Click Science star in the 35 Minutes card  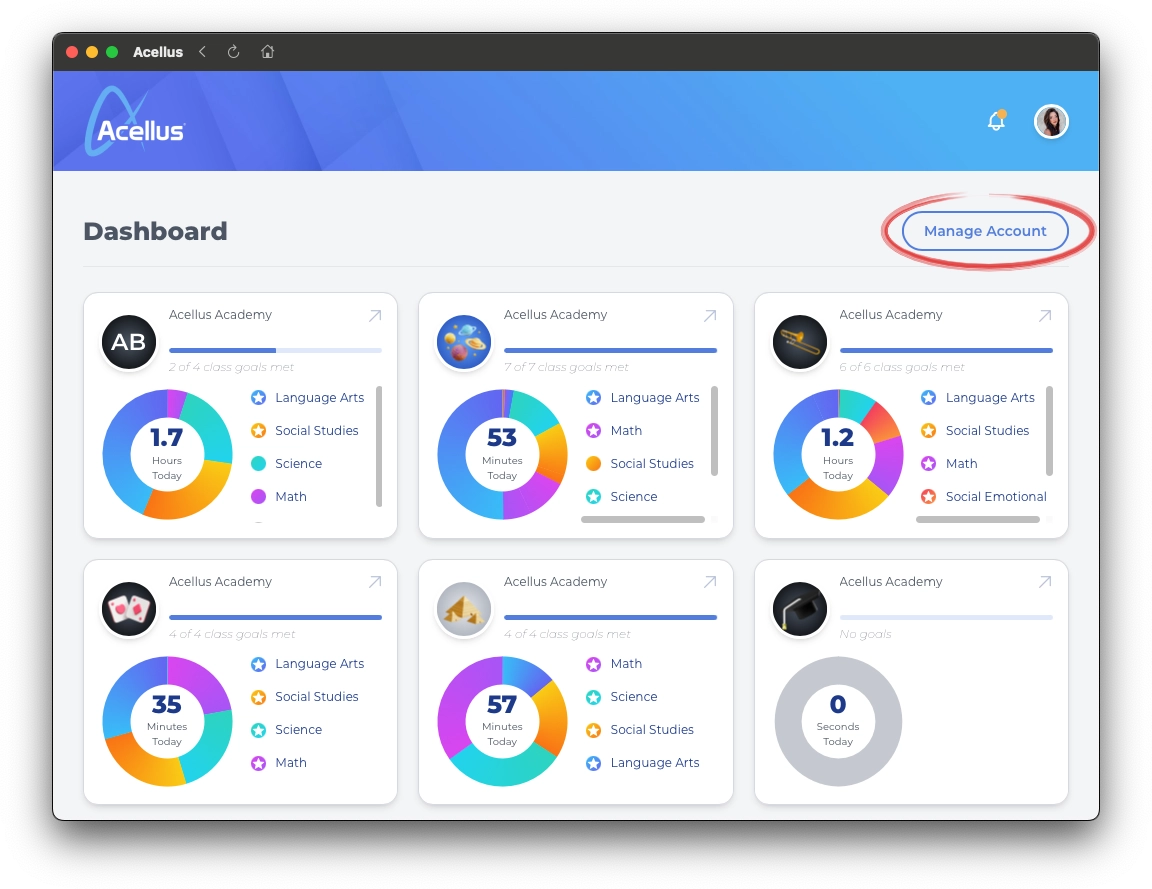click(259, 730)
